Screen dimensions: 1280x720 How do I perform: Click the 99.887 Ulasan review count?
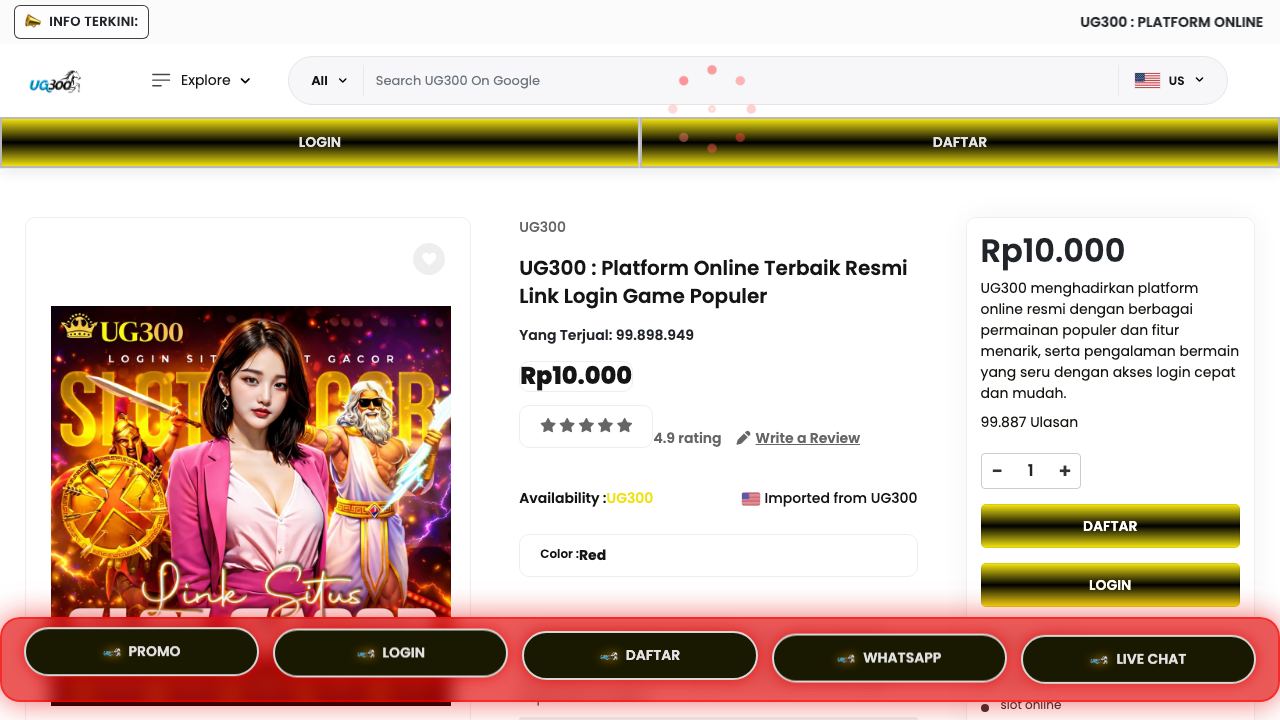tap(1029, 422)
